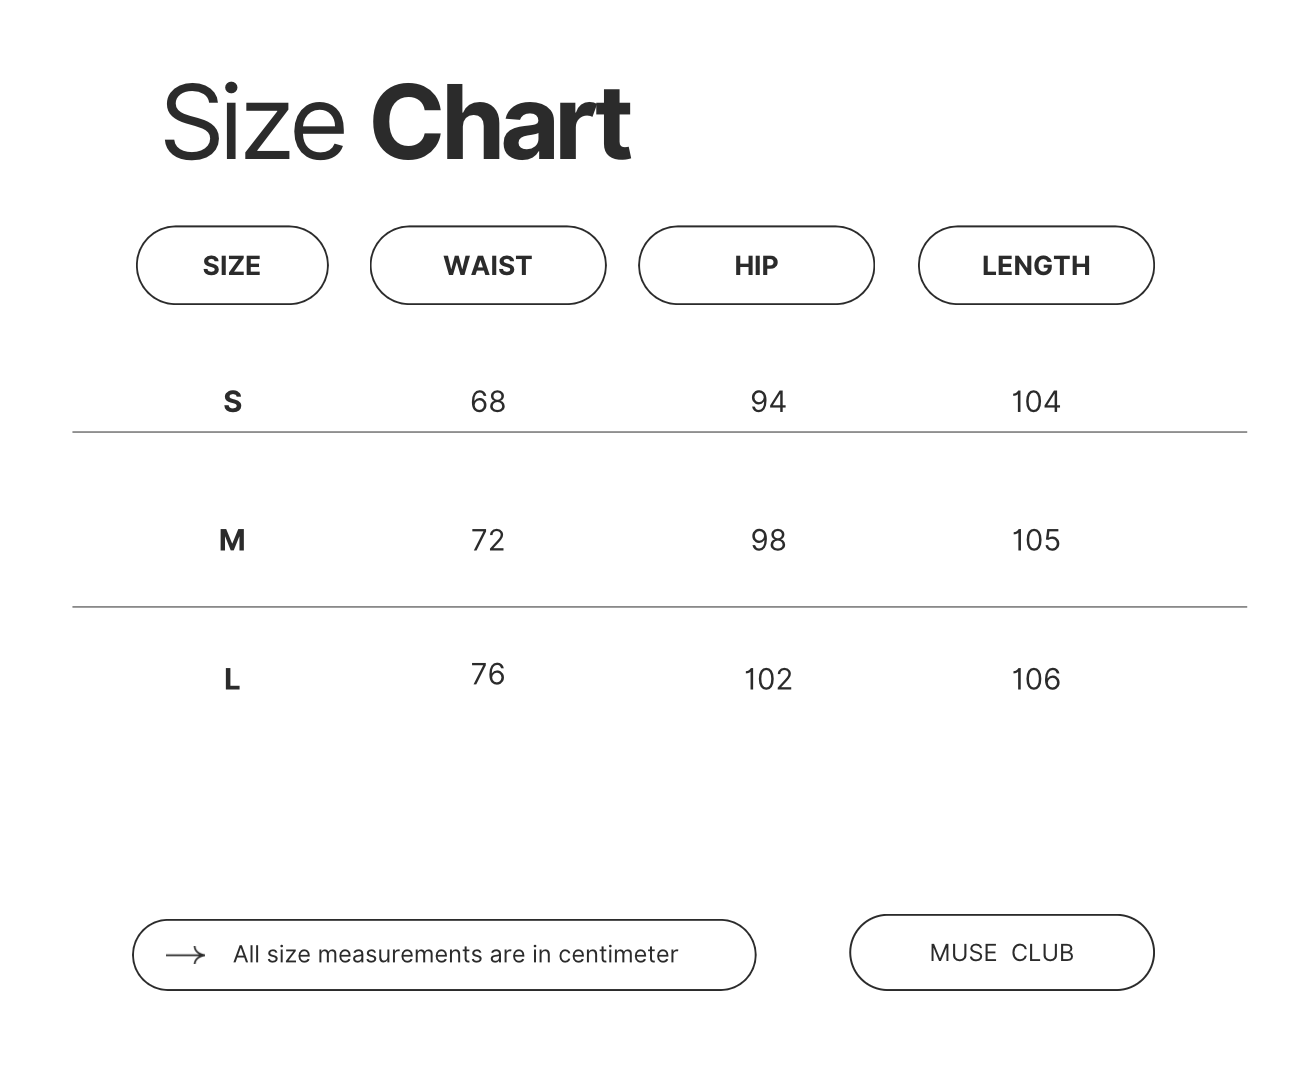This screenshot has height=1080, width=1300.
Task: Select size S row label
Action: 232,402
